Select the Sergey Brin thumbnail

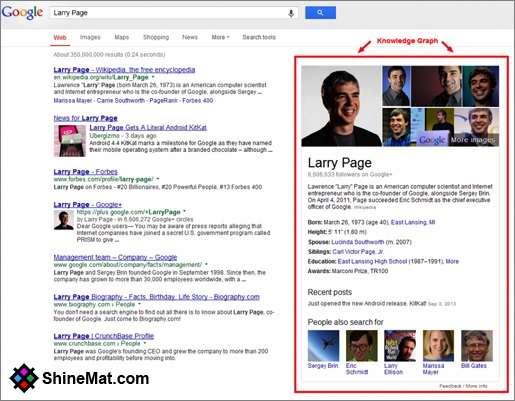click(x=323, y=346)
